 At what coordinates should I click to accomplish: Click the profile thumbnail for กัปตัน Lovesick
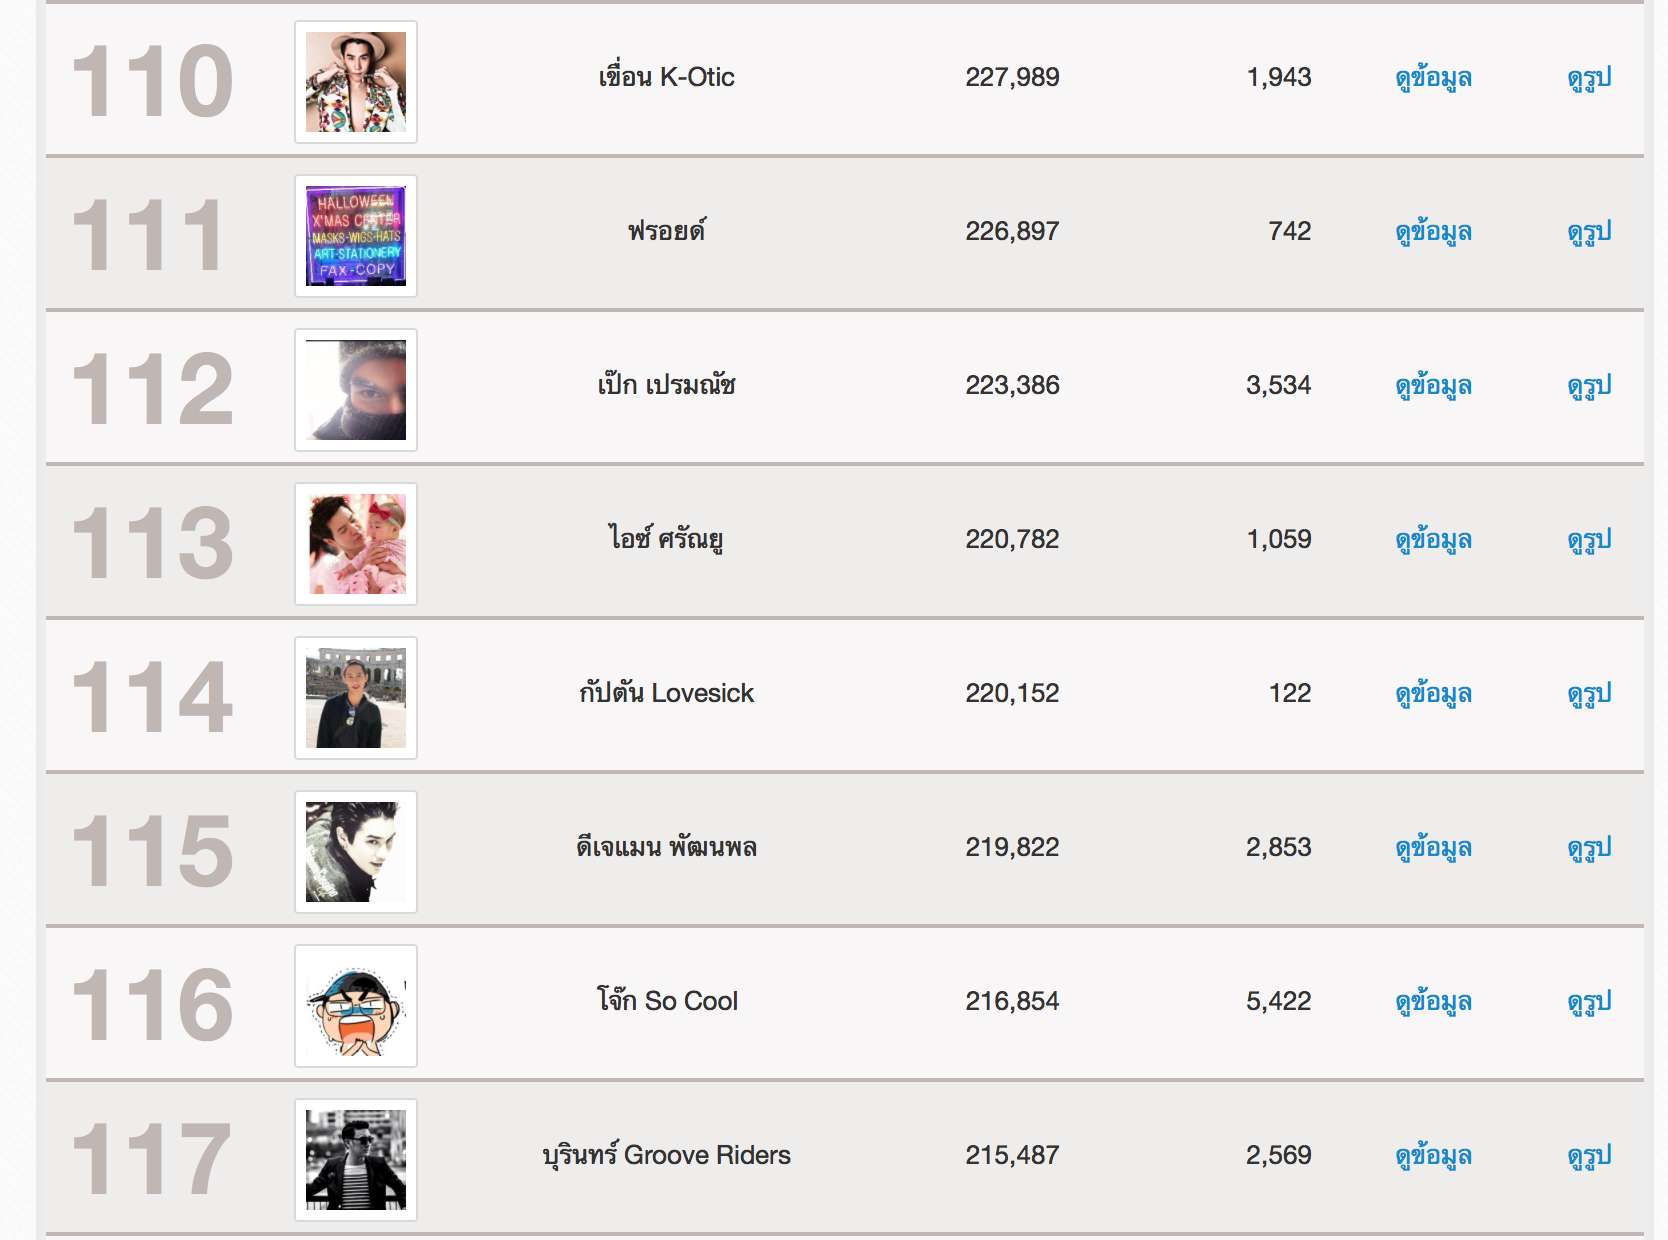(x=356, y=698)
